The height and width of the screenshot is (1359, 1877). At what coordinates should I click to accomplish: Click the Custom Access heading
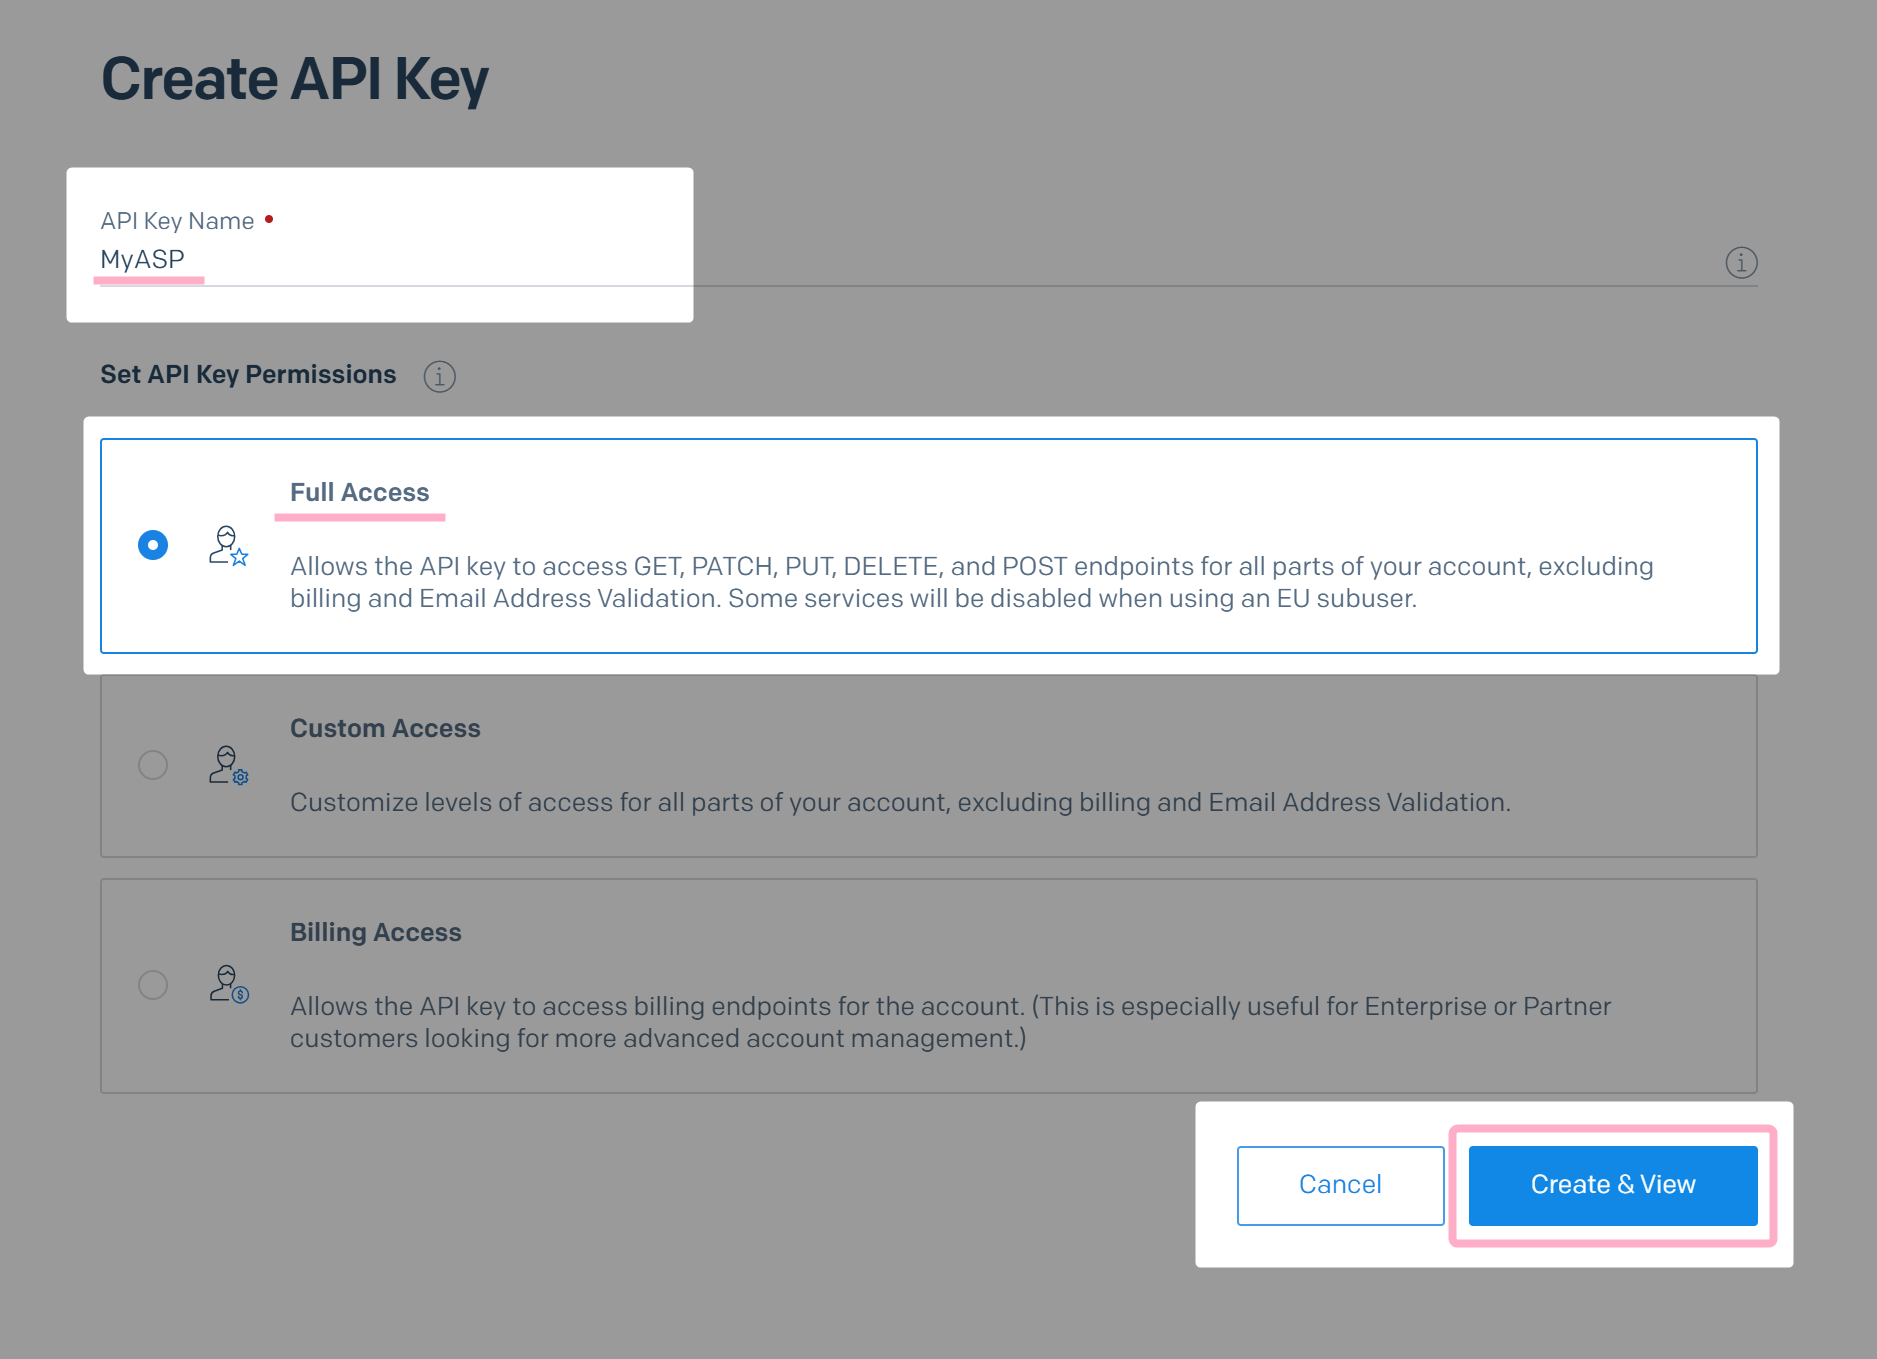(385, 728)
